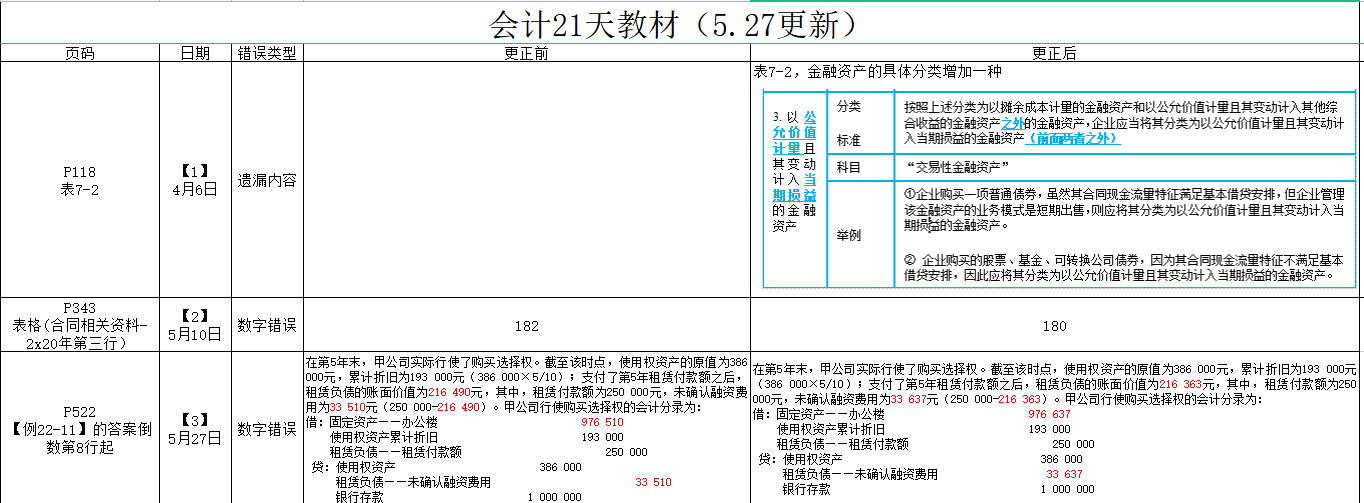This screenshot has width=1364, height=503.
Task: Click the 更正后 column header
Action: click(1054, 53)
